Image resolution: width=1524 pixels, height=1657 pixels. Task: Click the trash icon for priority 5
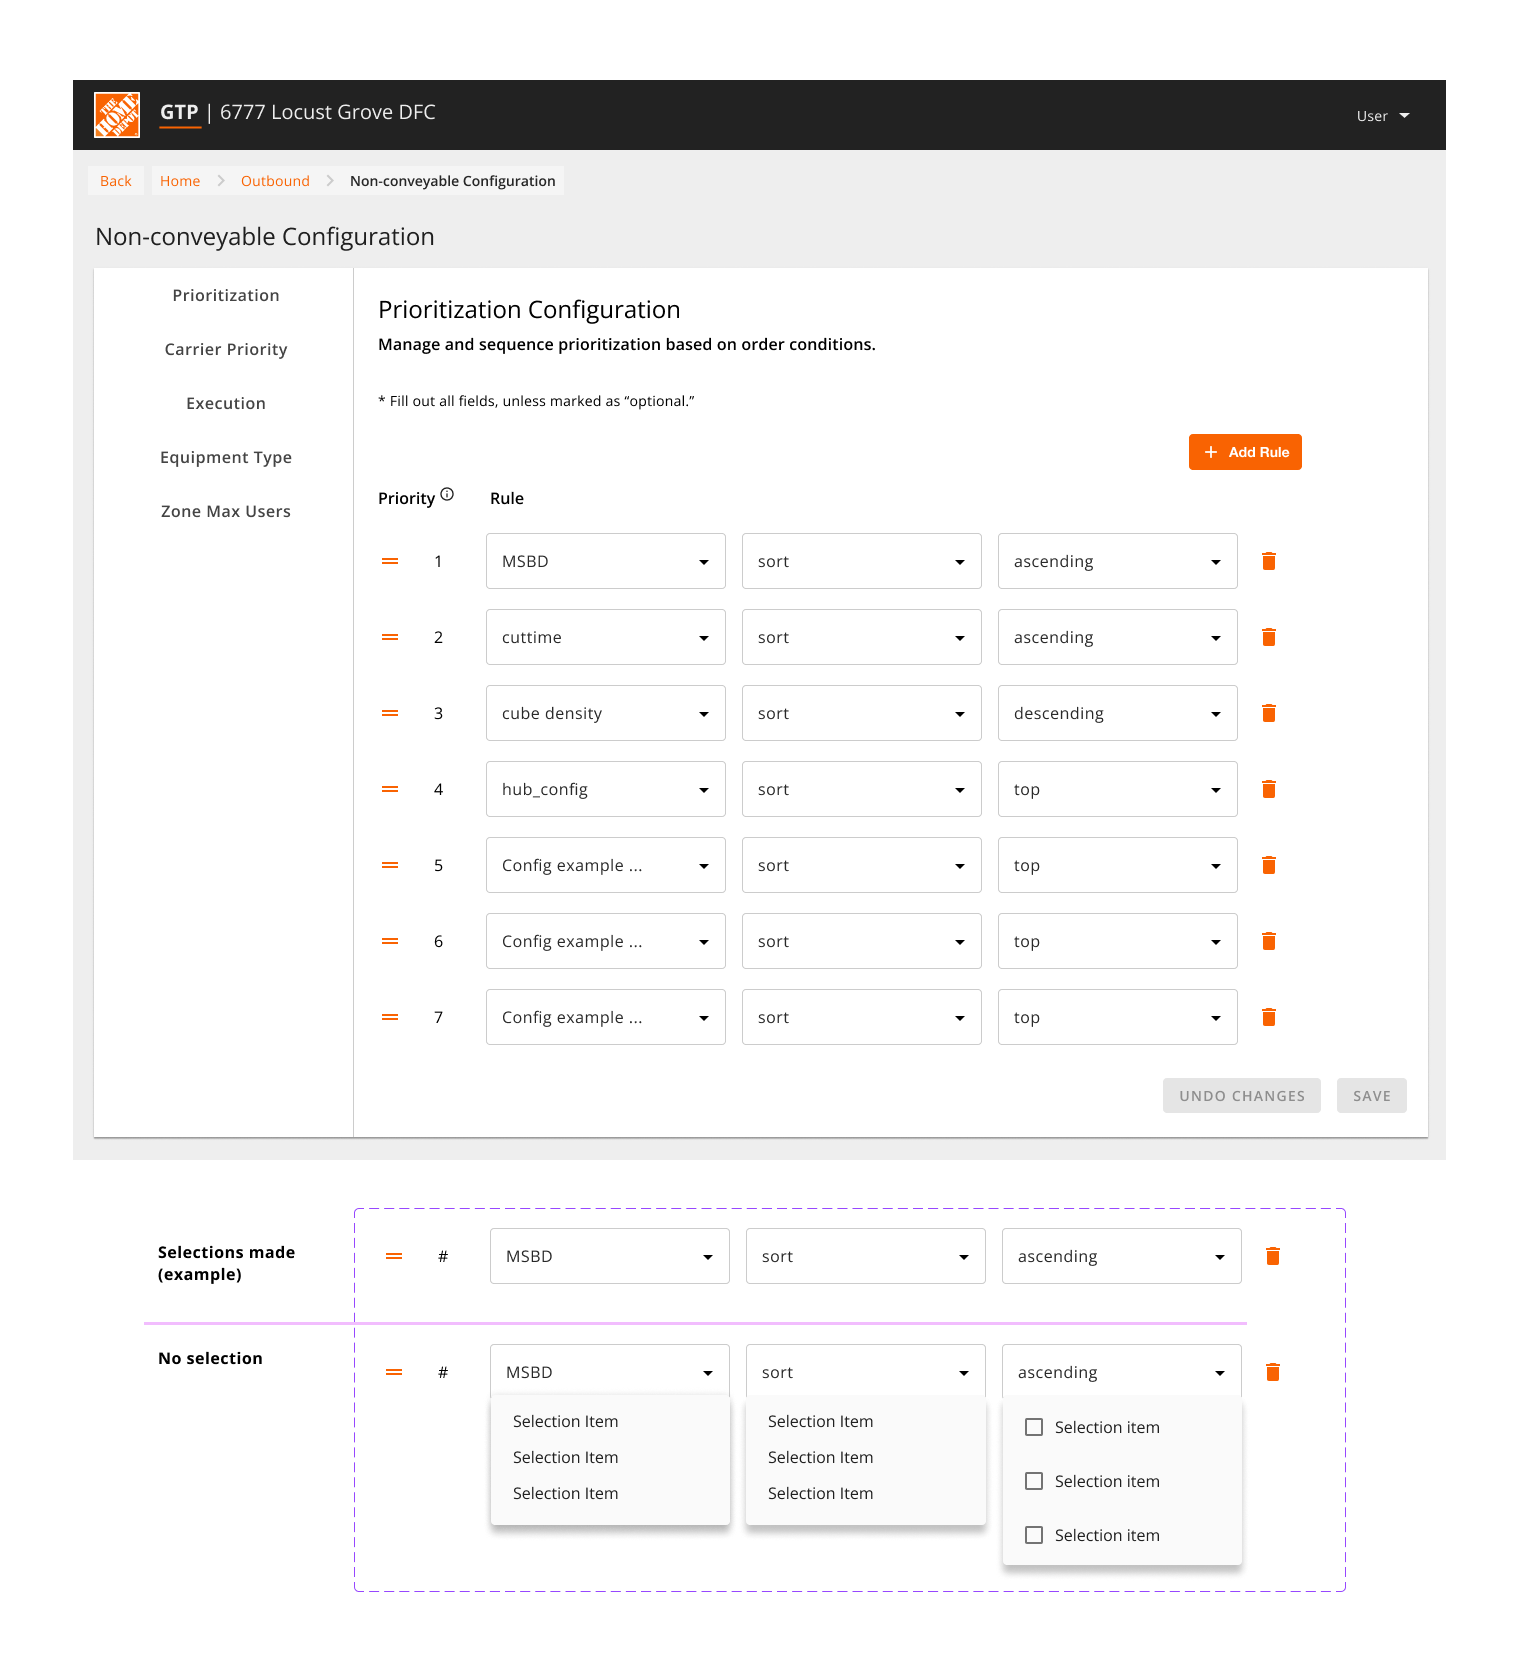(1269, 865)
